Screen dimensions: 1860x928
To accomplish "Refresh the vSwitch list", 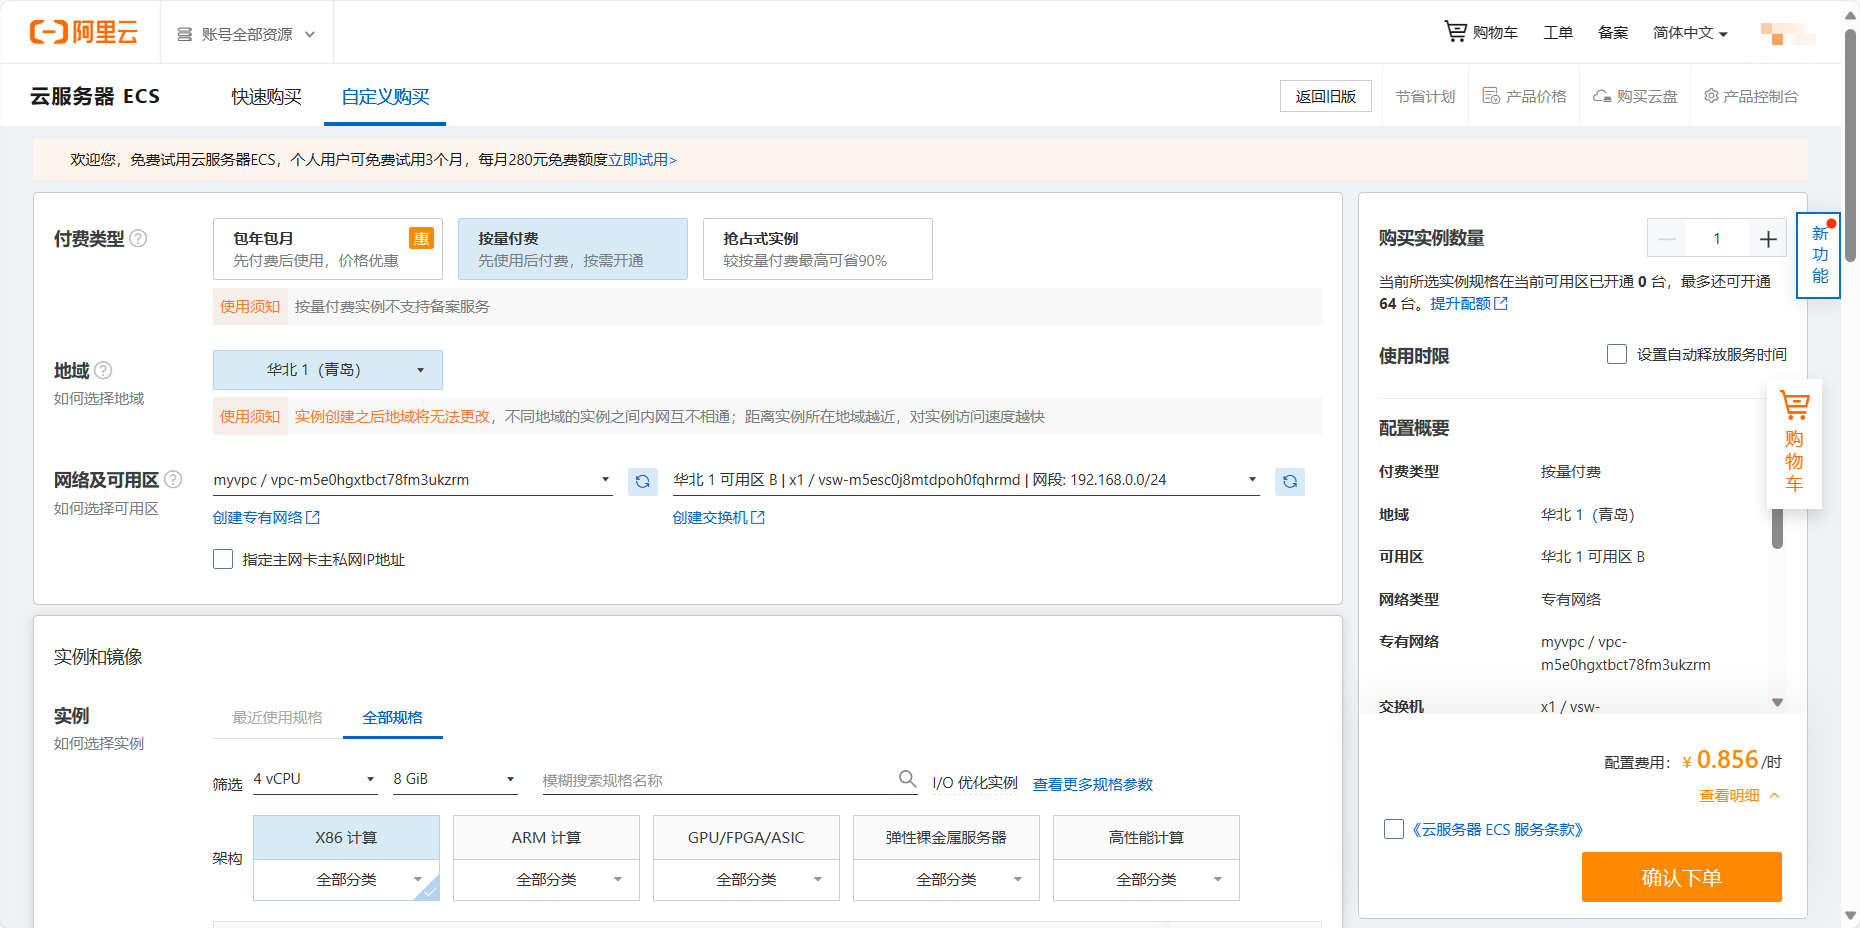I will coord(1290,481).
